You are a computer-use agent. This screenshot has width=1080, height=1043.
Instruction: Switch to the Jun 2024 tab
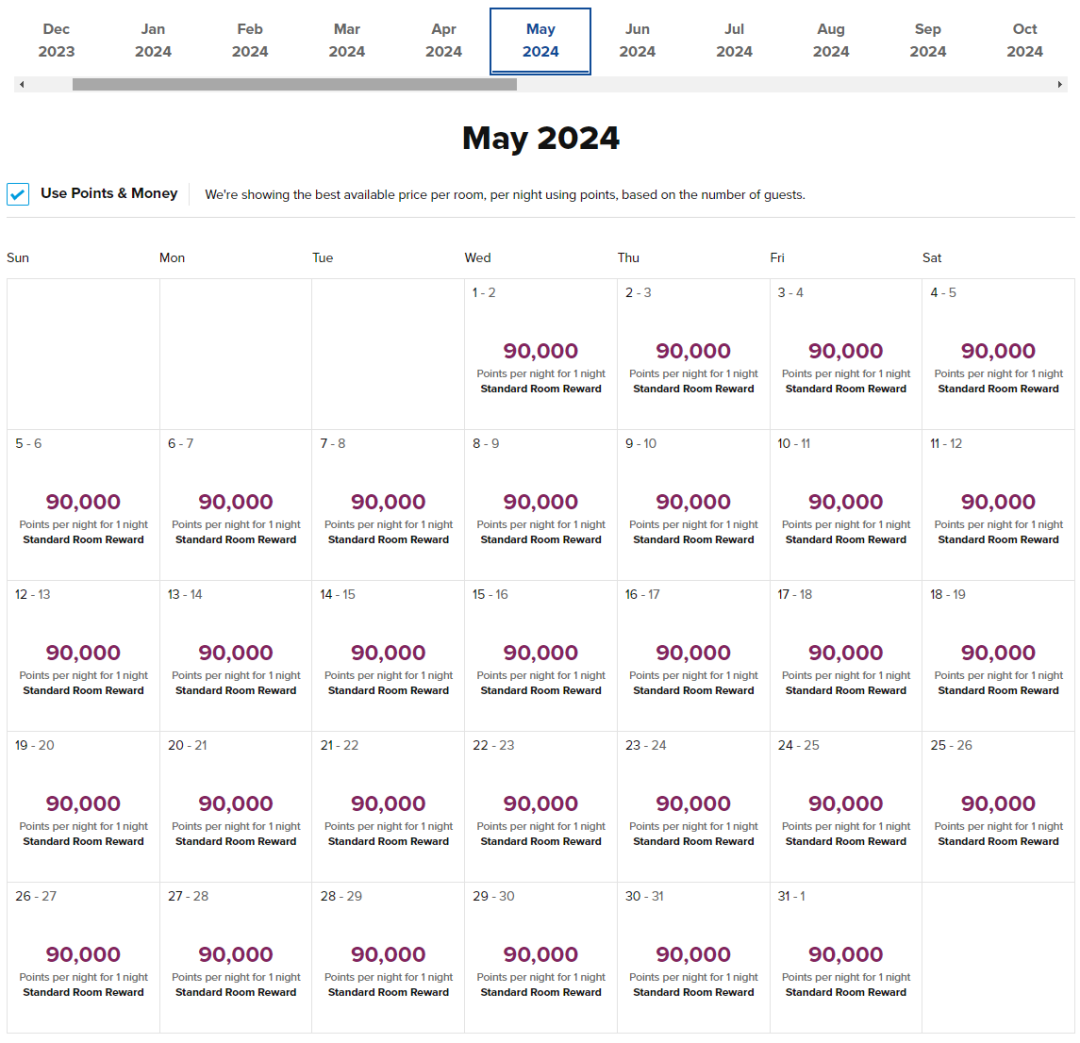click(x=637, y=41)
